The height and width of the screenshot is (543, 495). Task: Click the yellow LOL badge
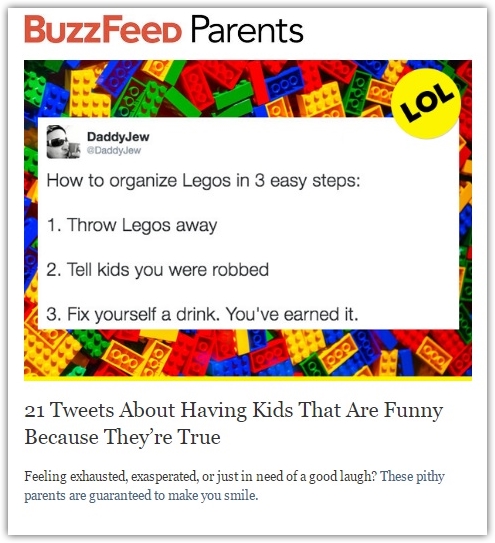click(x=426, y=103)
